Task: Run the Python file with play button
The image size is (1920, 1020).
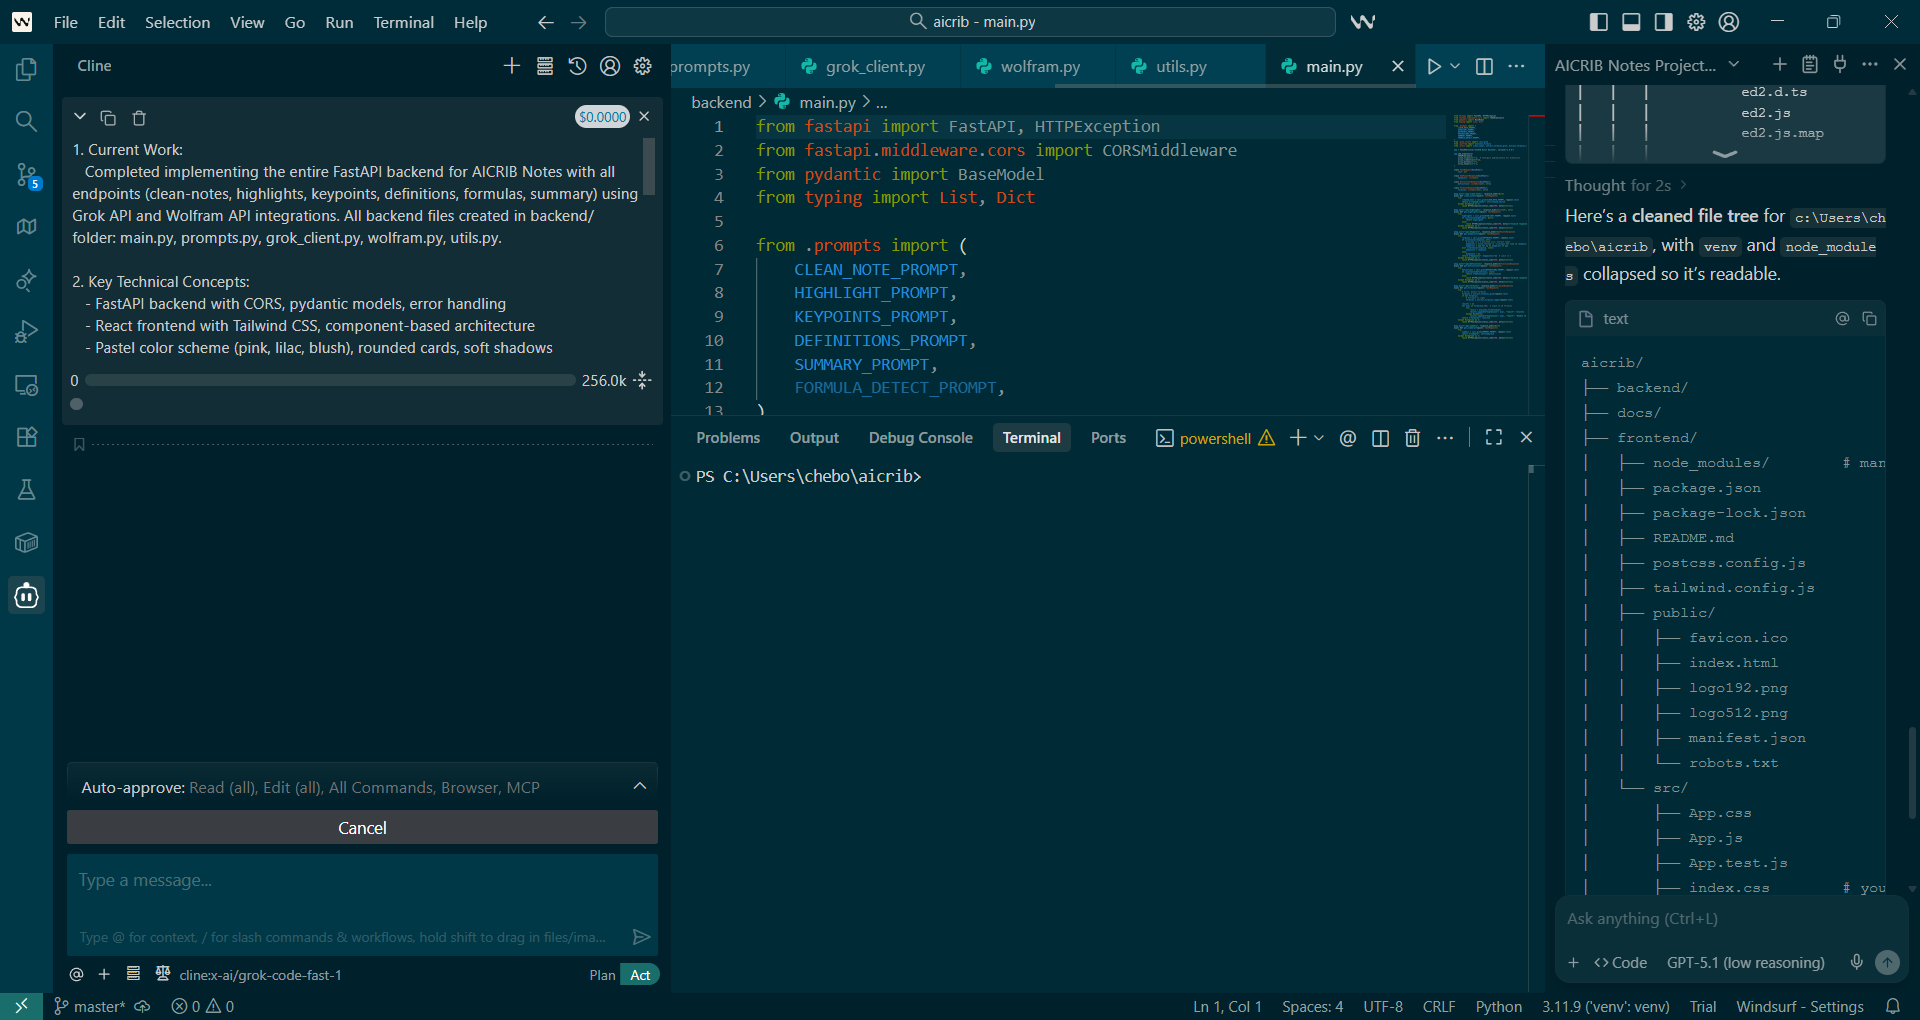Action: pos(1433,66)
